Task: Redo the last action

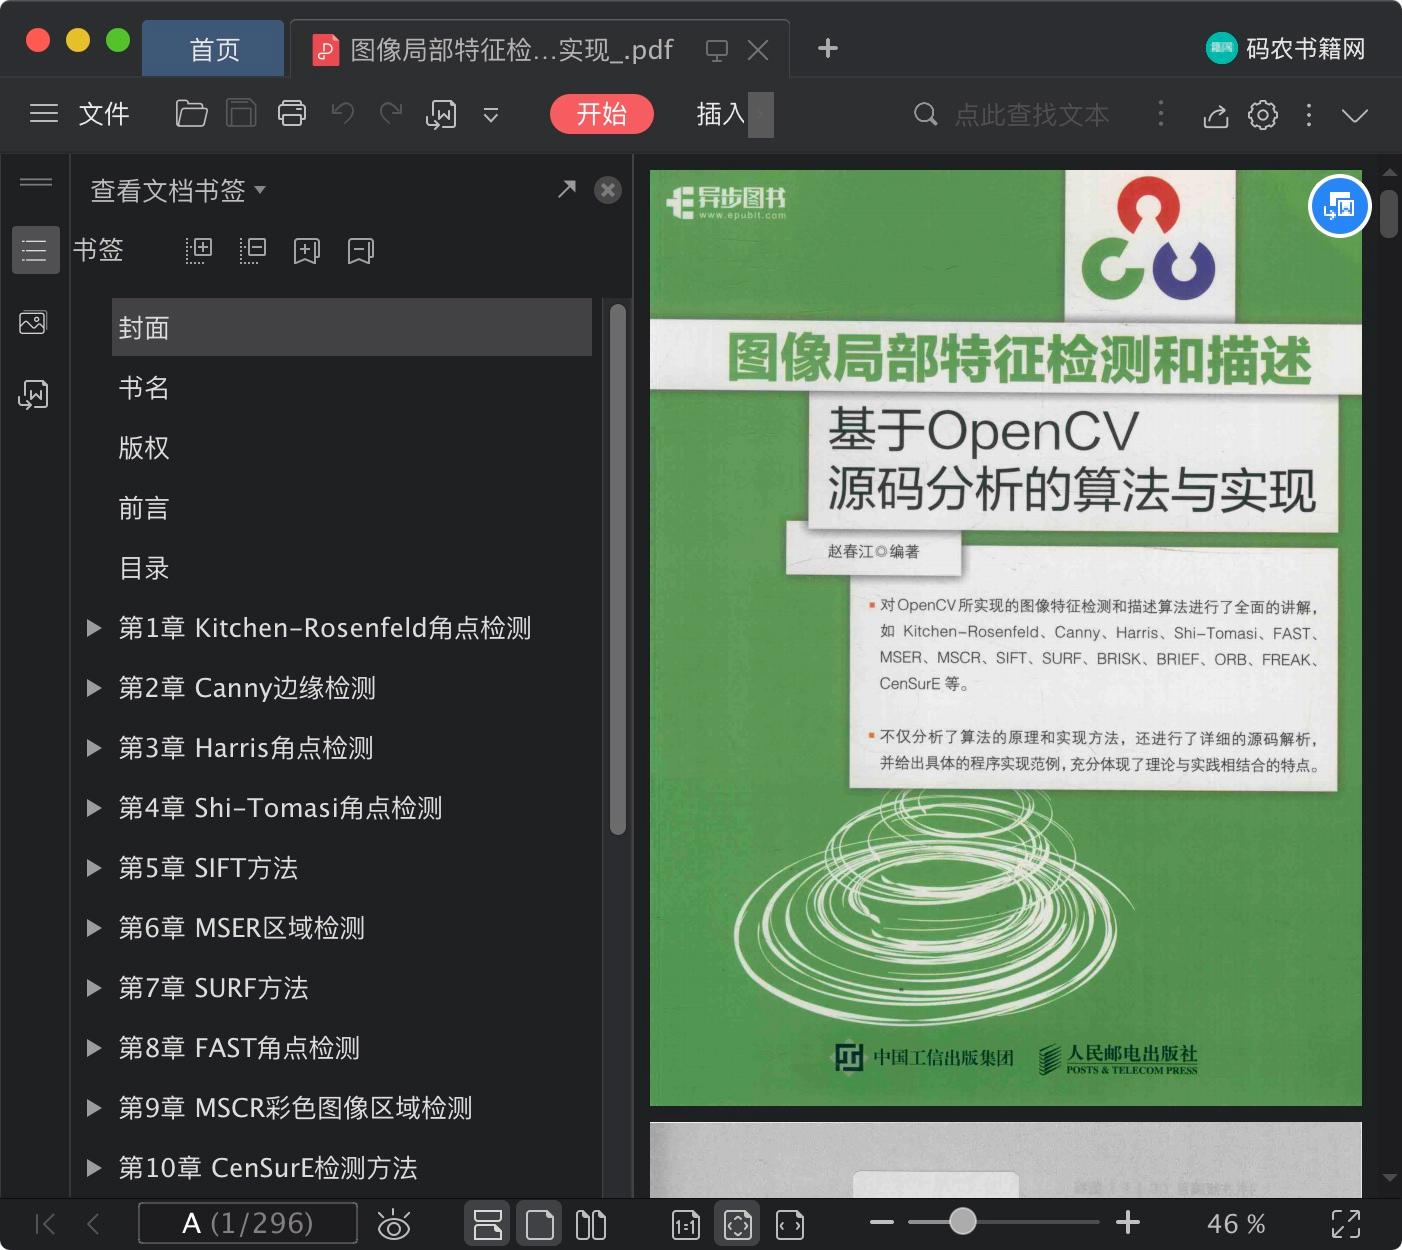Action: point(391,113)
